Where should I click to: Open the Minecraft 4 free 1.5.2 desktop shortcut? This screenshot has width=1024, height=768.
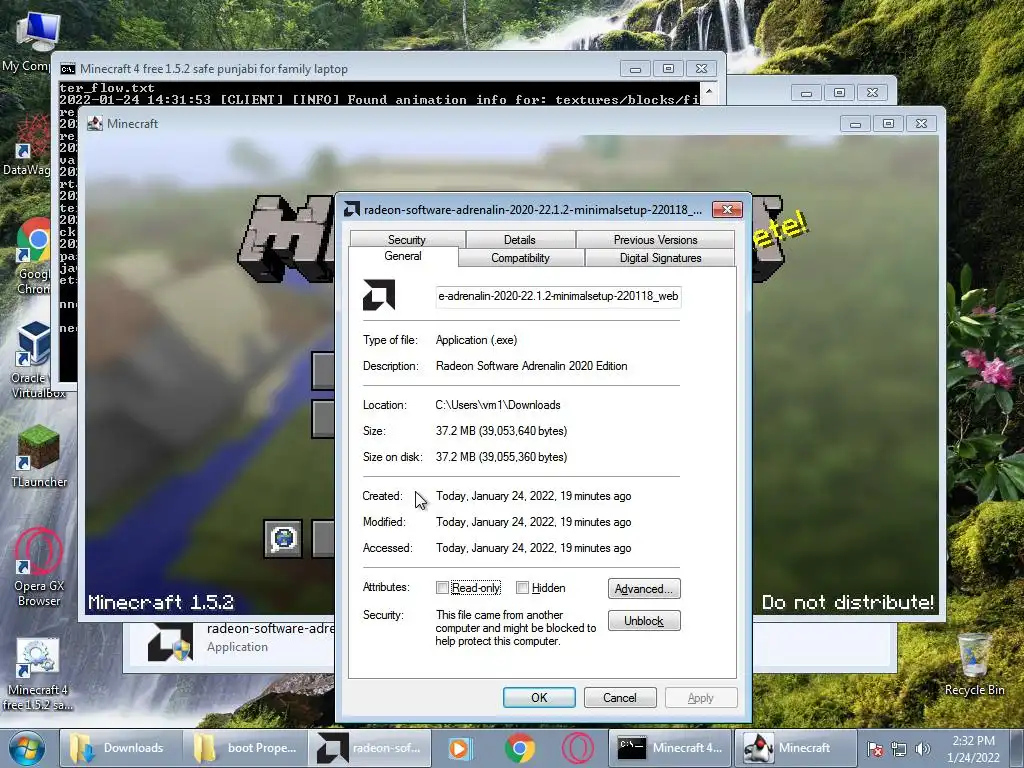tap(38, 675)
